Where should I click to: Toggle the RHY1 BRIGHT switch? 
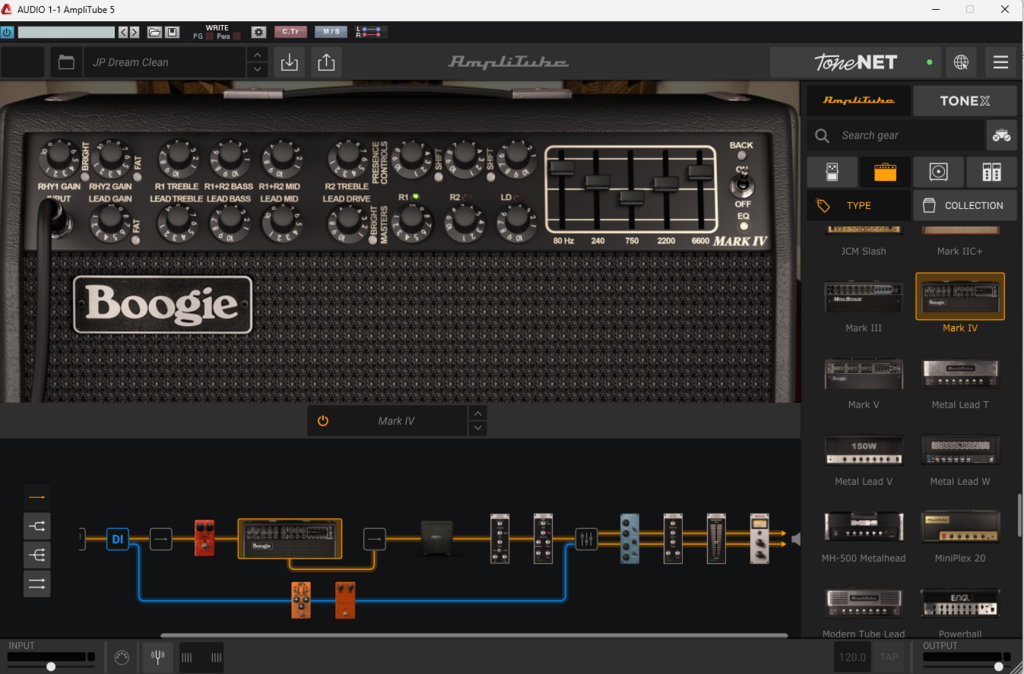click(84, 176)
